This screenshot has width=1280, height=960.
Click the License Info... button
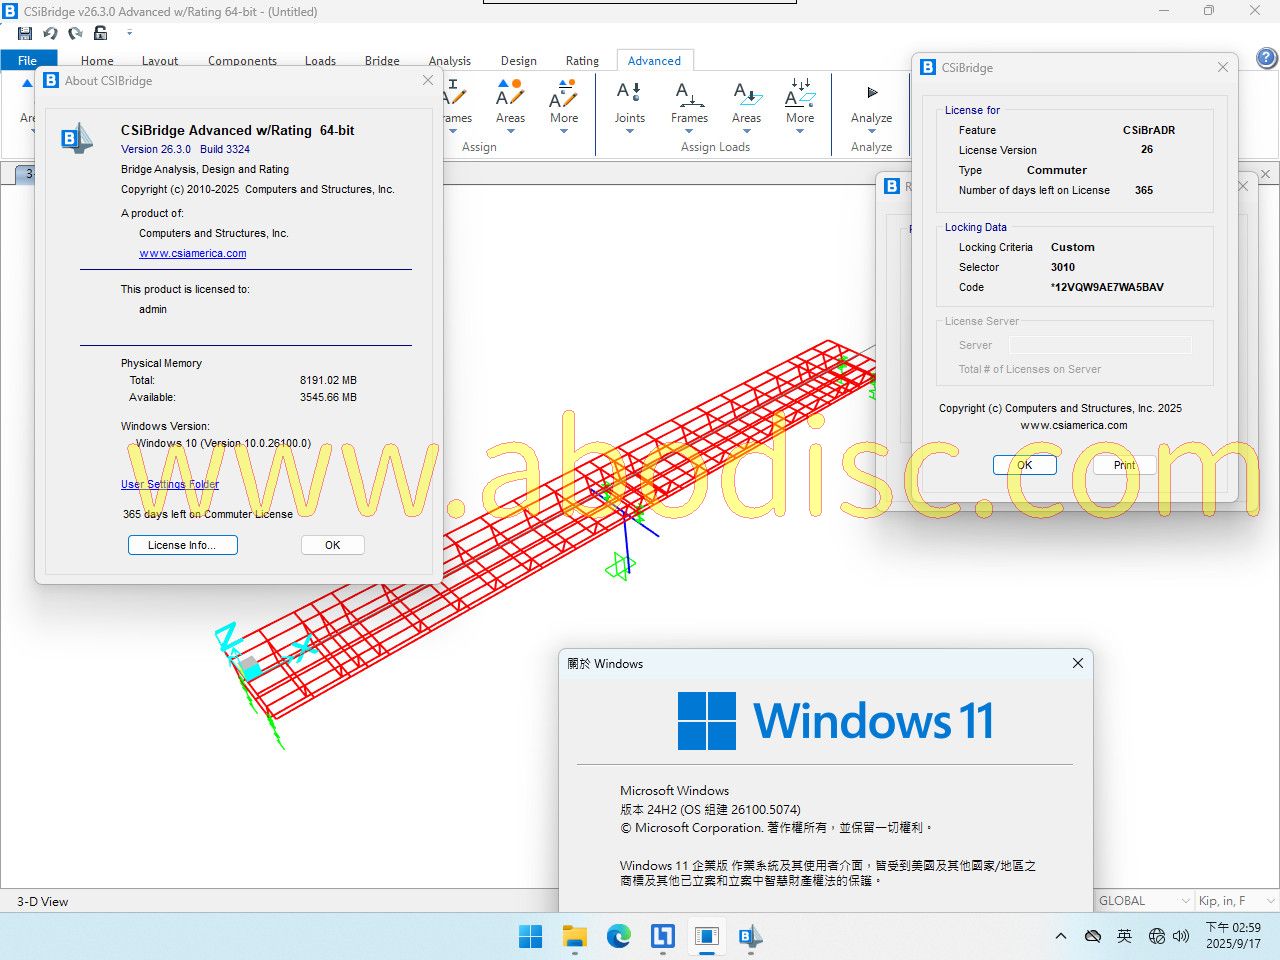pos(182,545)
